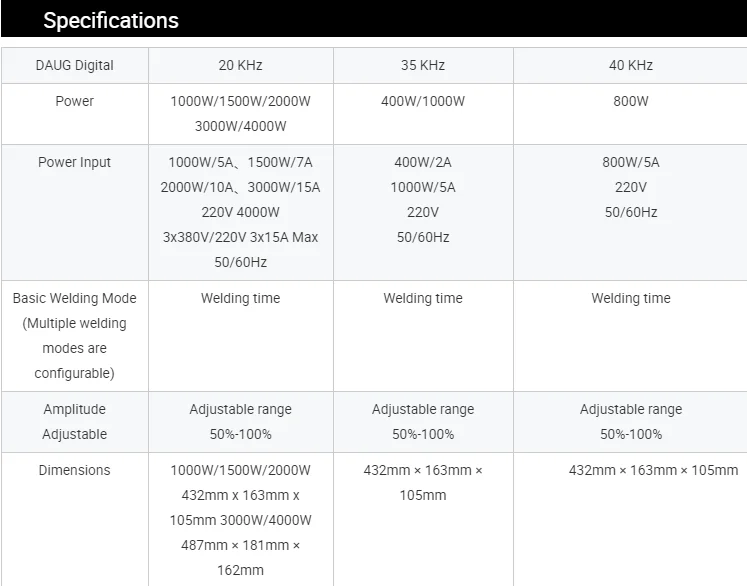Image resolution: width=747 pixels, height=586 pixels.
Task: Select the Amplitude Adjustable row label
Action: [x=75, y=421]
